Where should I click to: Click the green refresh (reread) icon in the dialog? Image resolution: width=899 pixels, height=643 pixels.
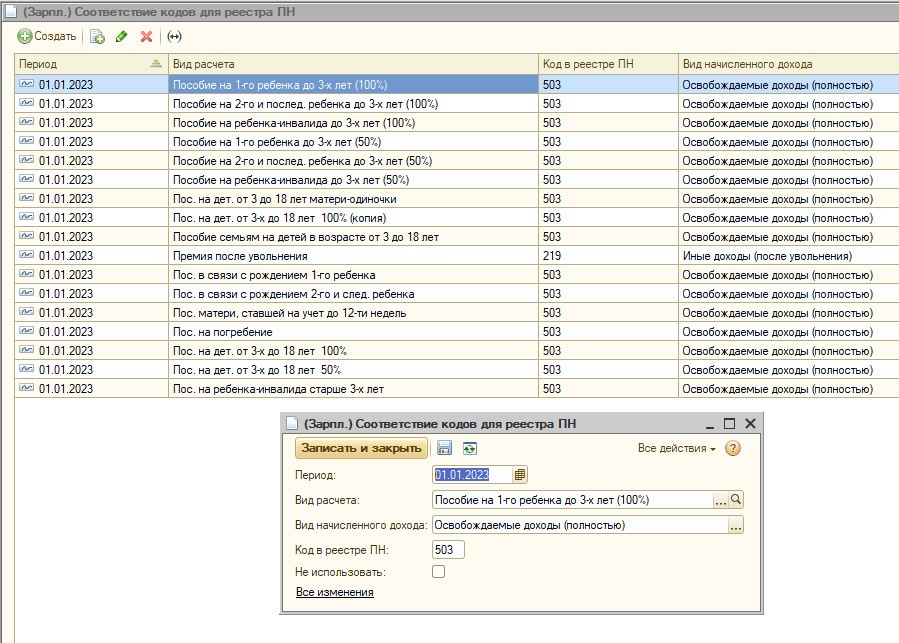pos(469,449)
